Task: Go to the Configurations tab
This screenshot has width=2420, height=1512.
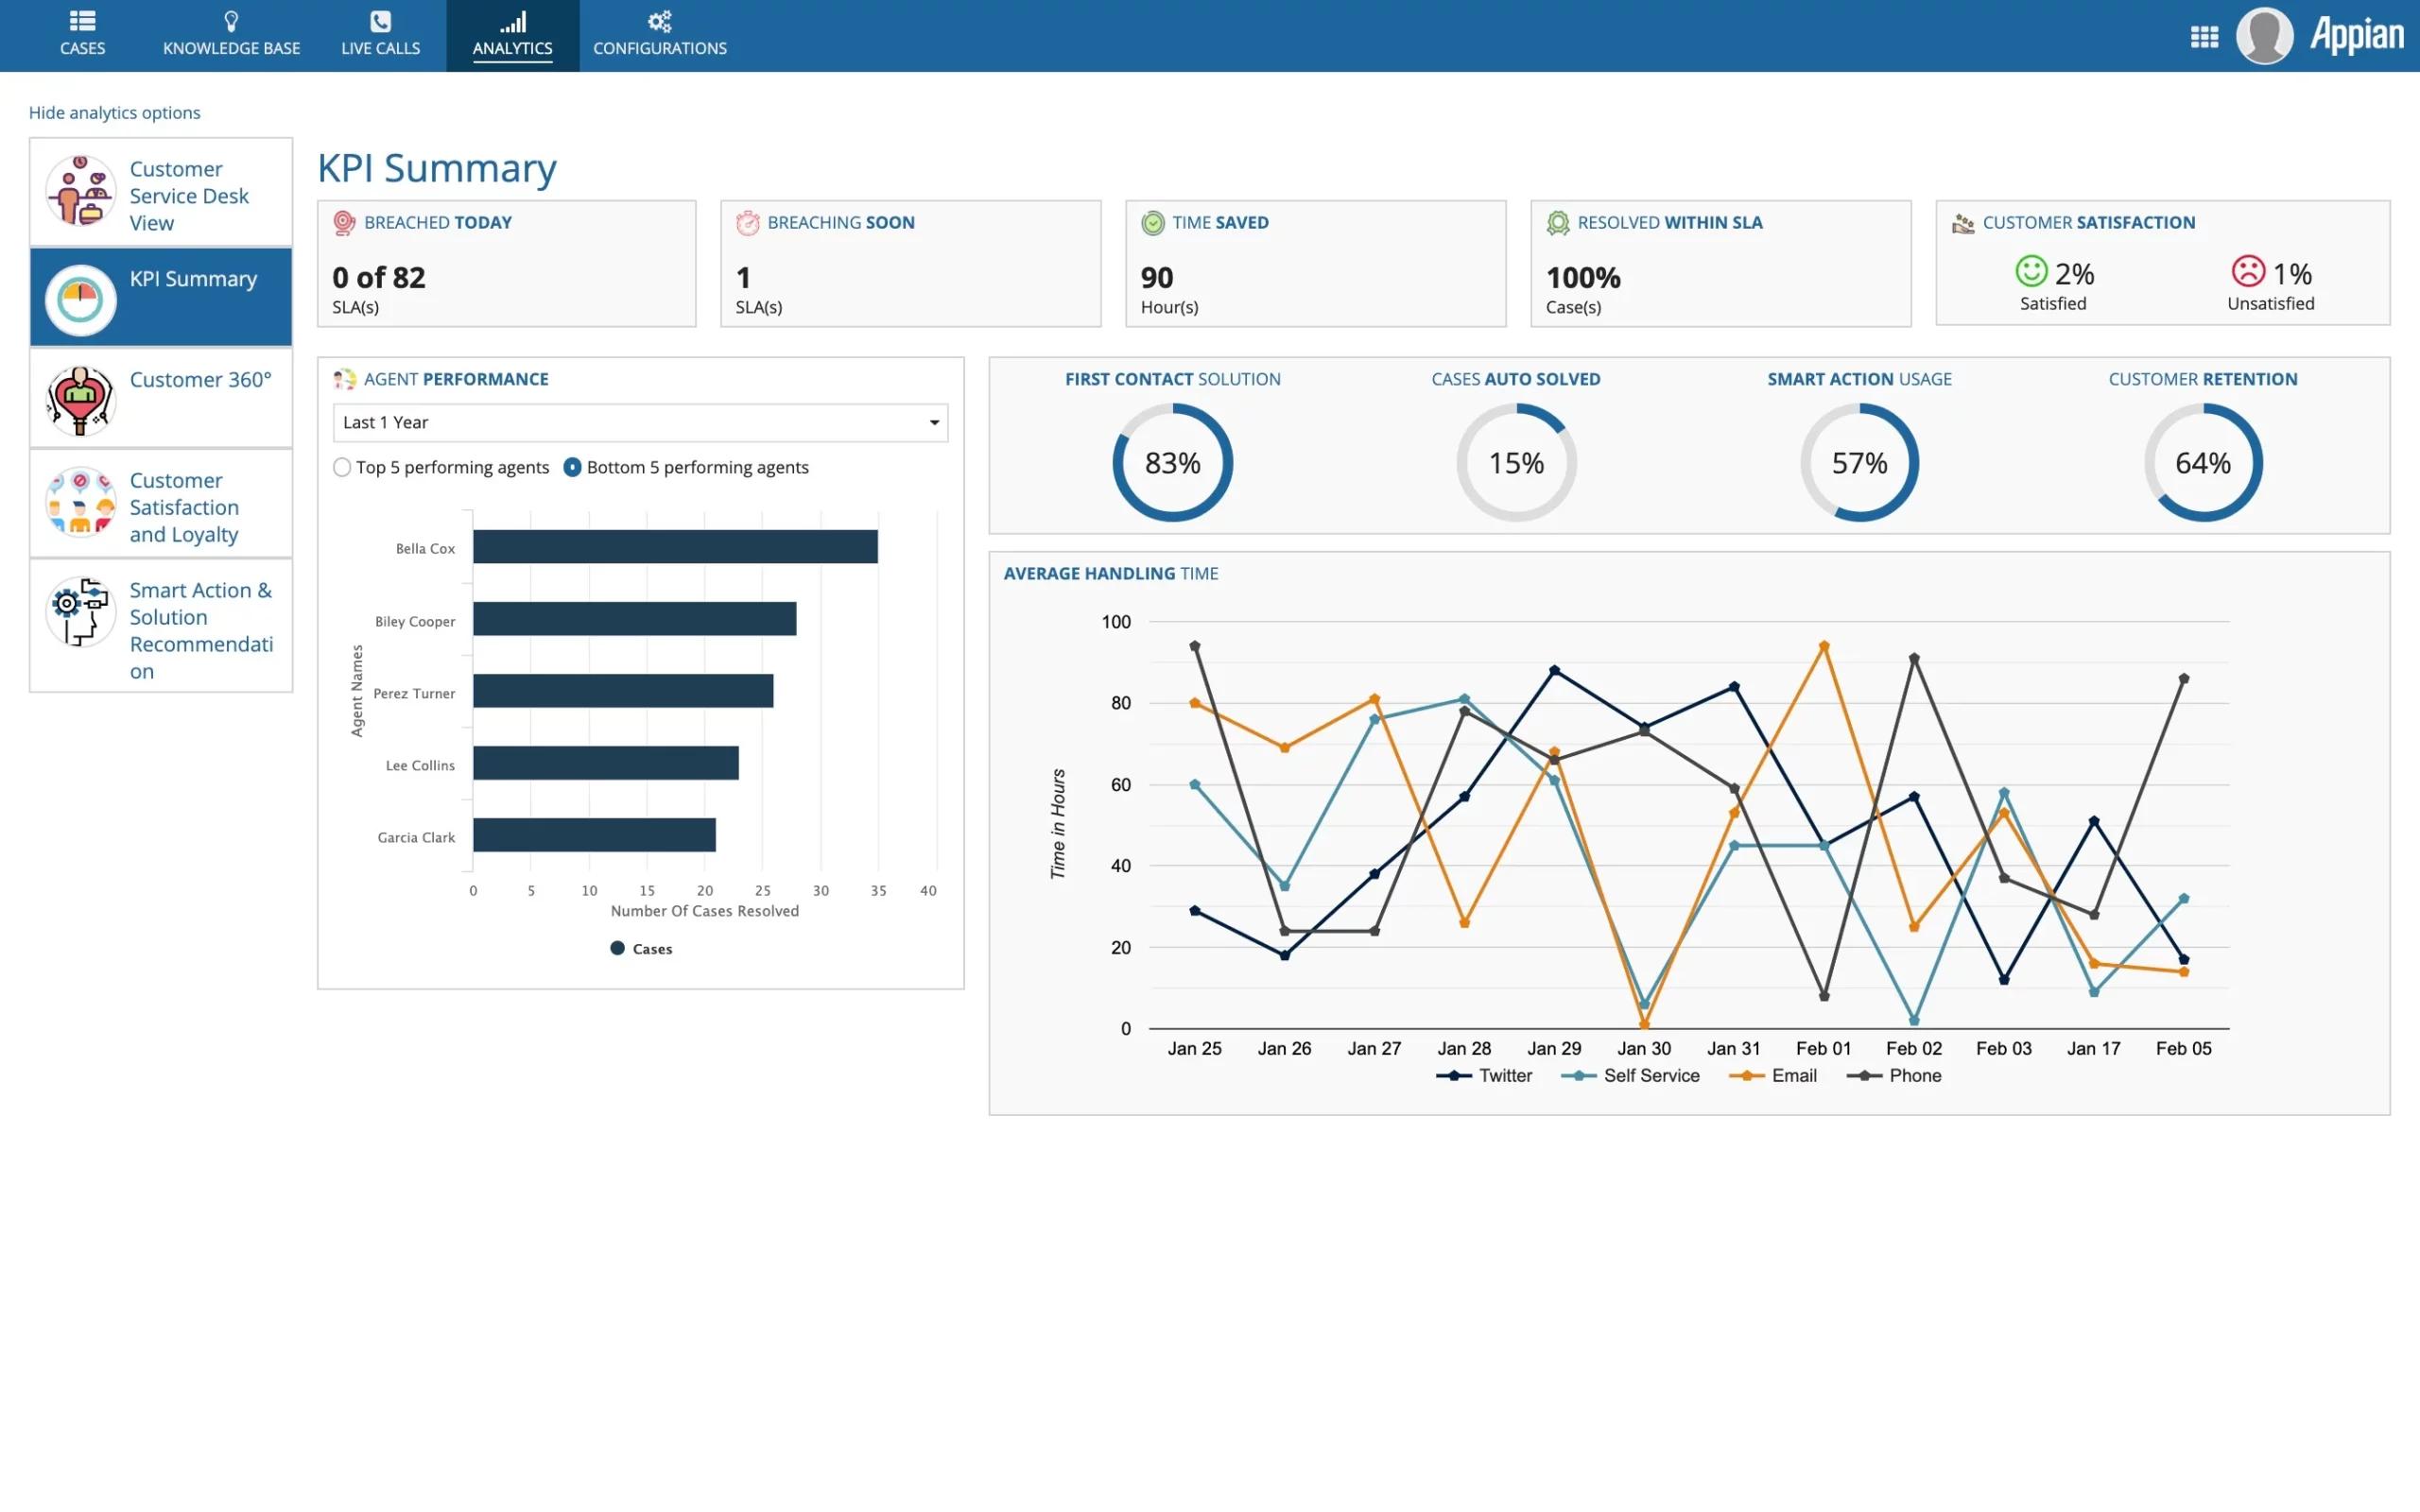Action: tap(659, 35)
